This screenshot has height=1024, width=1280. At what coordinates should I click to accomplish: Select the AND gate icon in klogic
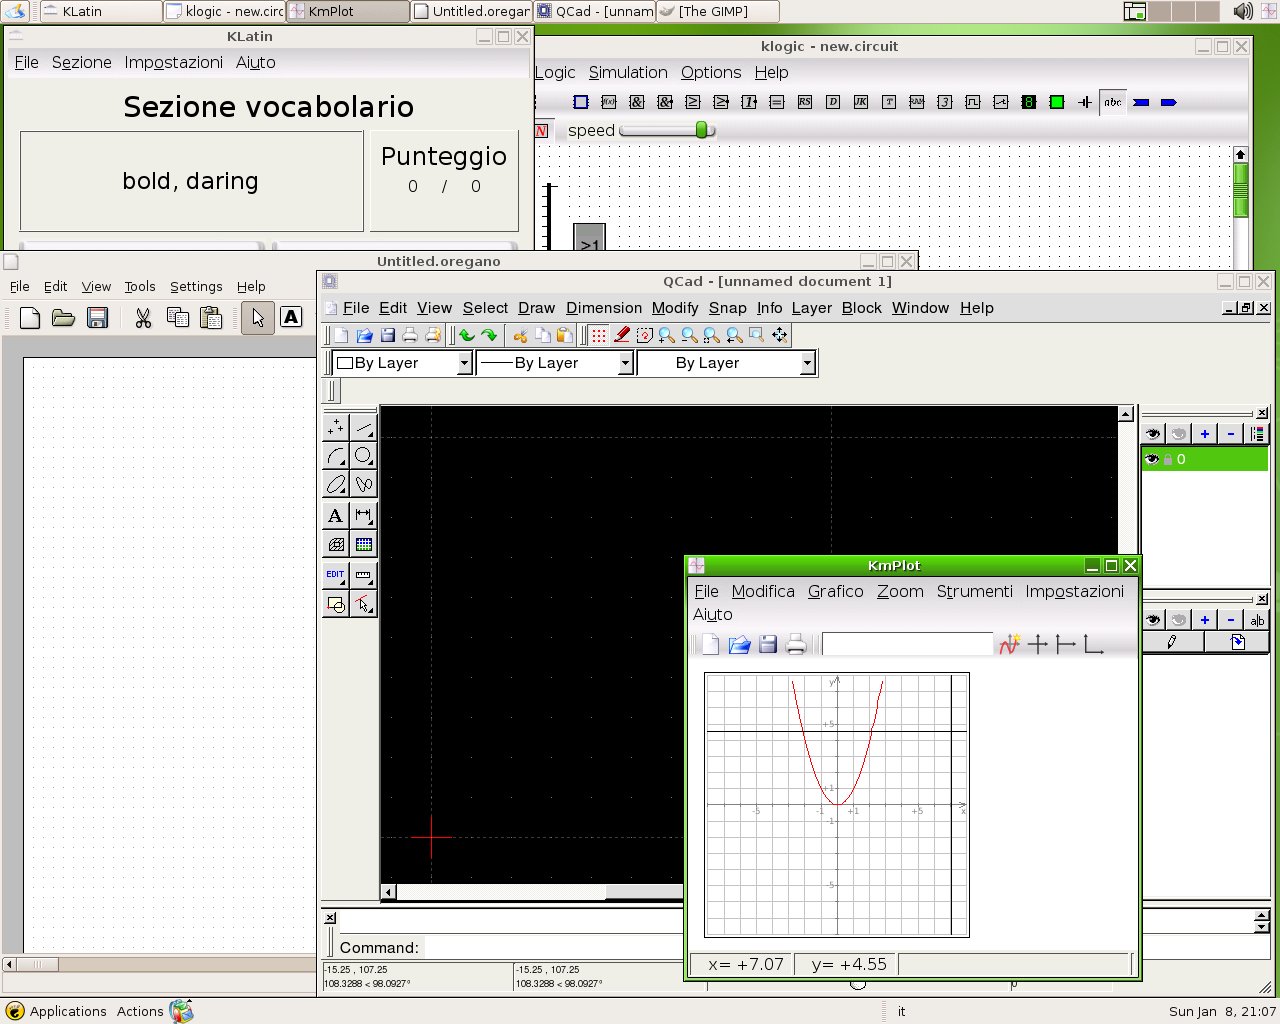pos(637,102)
